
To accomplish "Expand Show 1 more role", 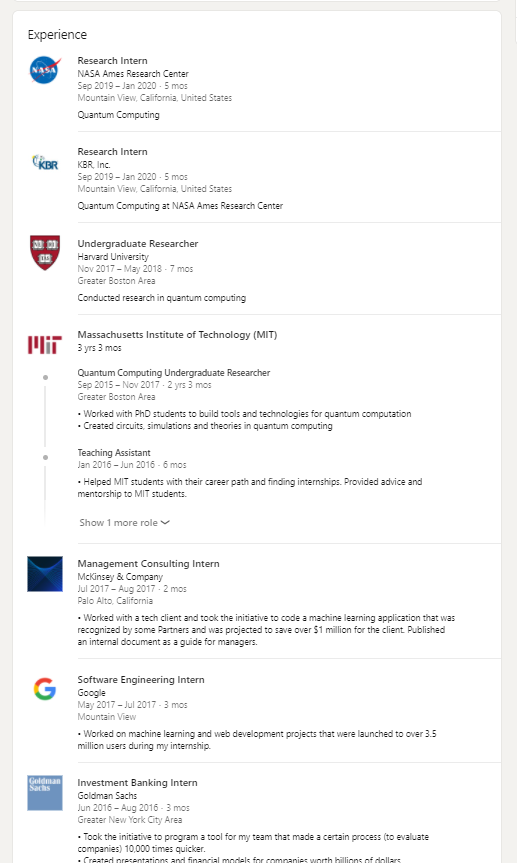I will point(124,523).
